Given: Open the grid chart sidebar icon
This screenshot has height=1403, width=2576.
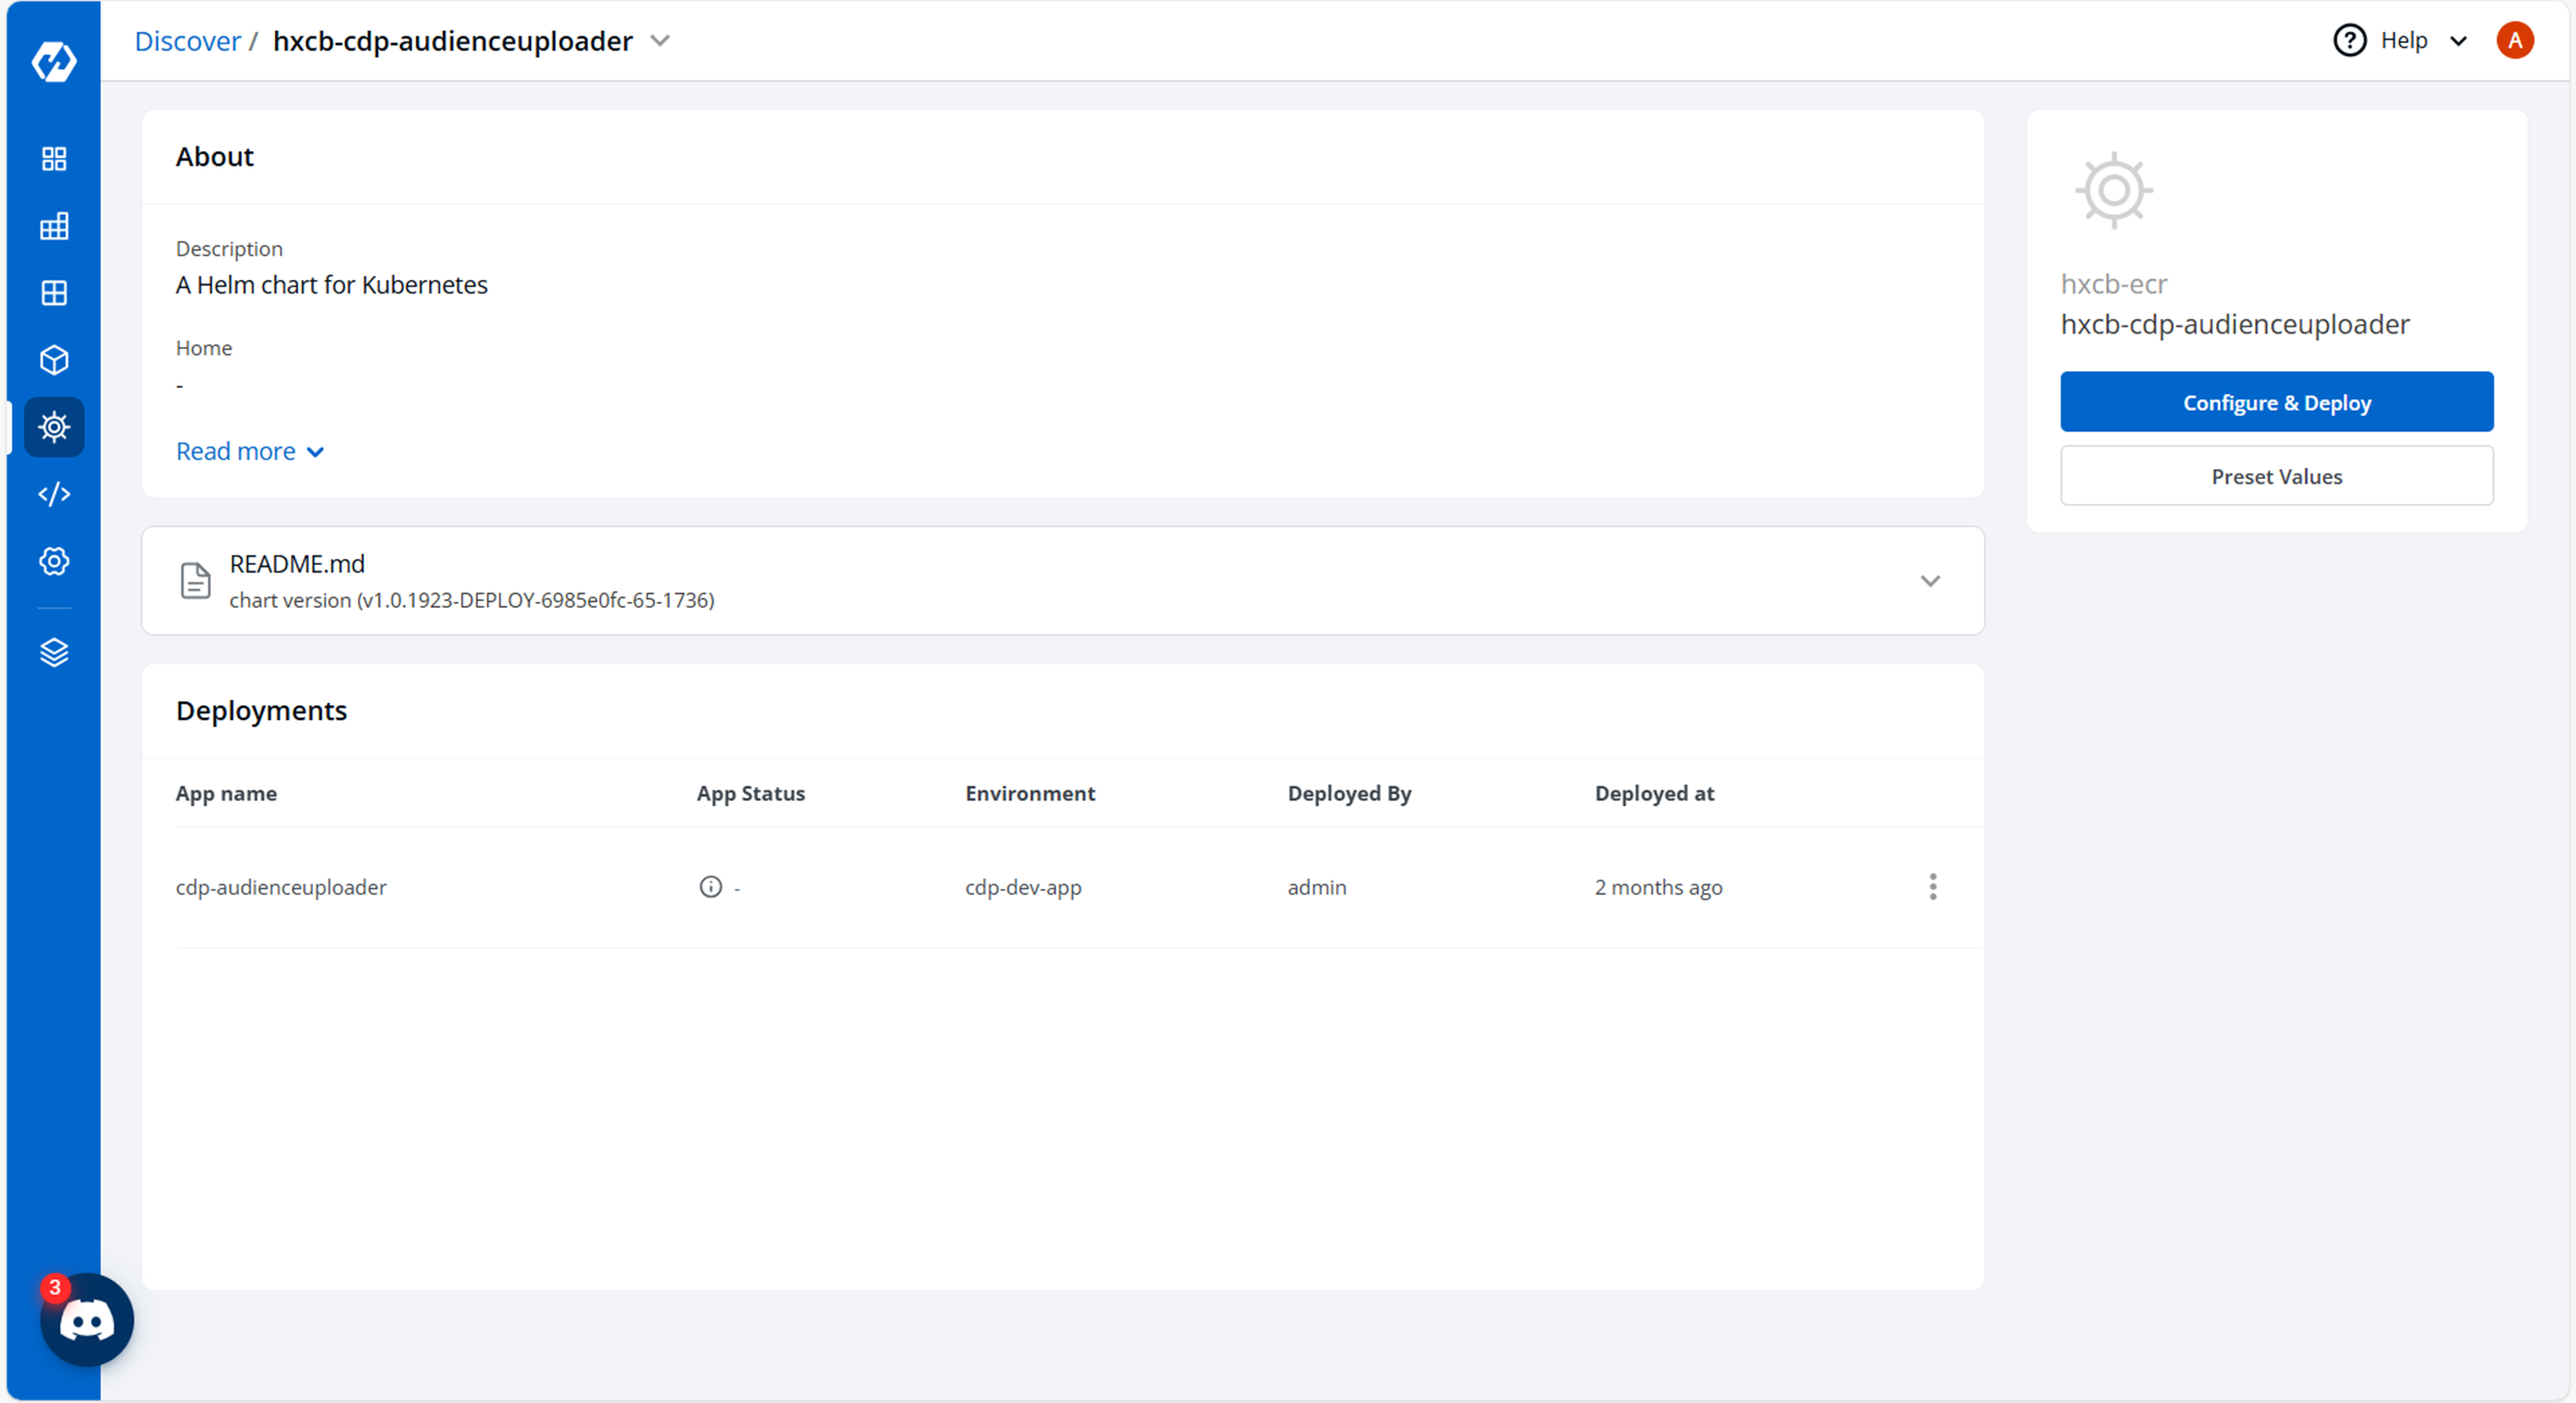Looking at the screenshot, I should pyautogui.click(x=54, y=226).
